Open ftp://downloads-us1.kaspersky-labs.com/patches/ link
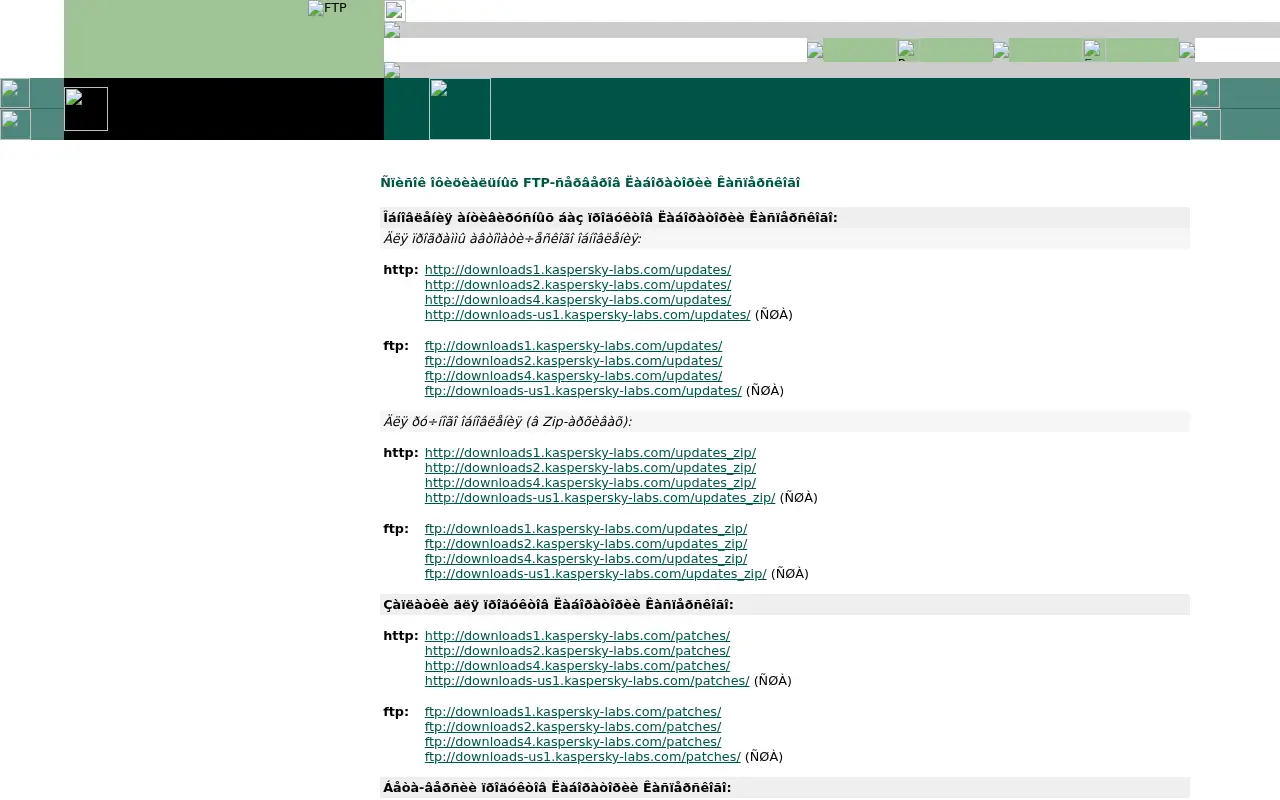The width and height of the screenshot is (1280, 800). pyautogui.click(x=583, y=757)
